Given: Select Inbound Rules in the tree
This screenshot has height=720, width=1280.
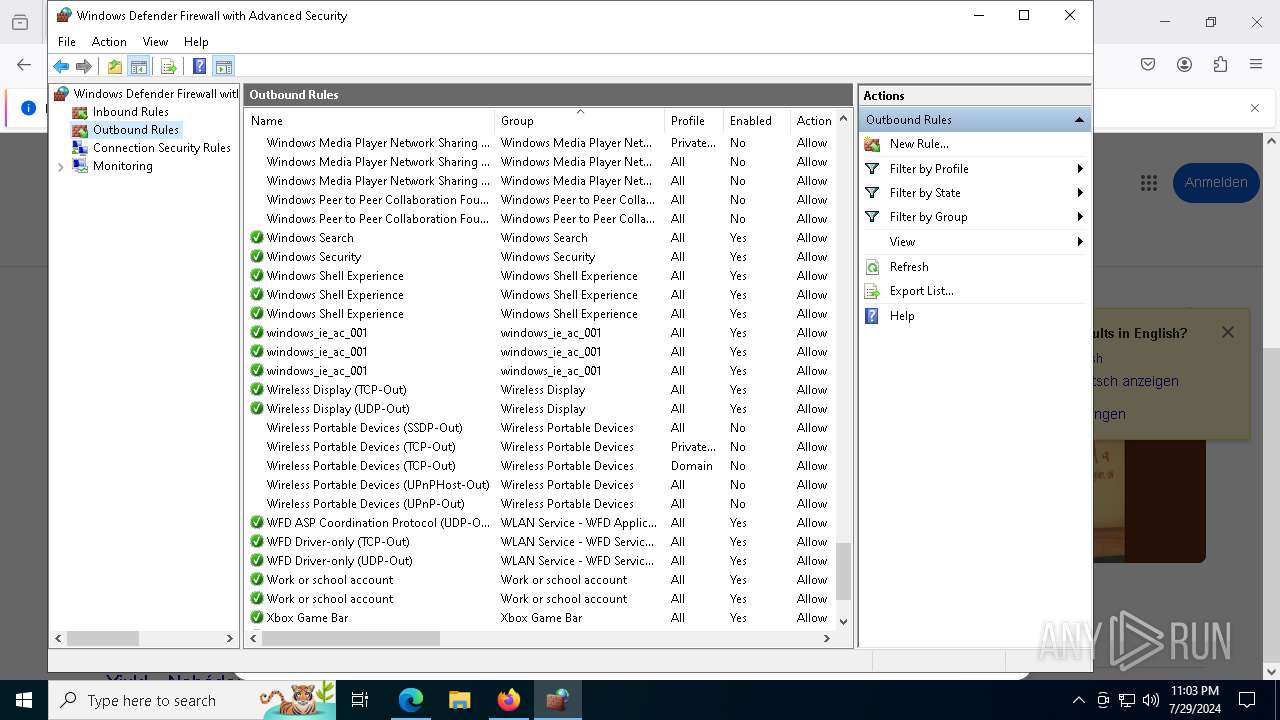Looking at the screenshot, I should click(130, 112).
